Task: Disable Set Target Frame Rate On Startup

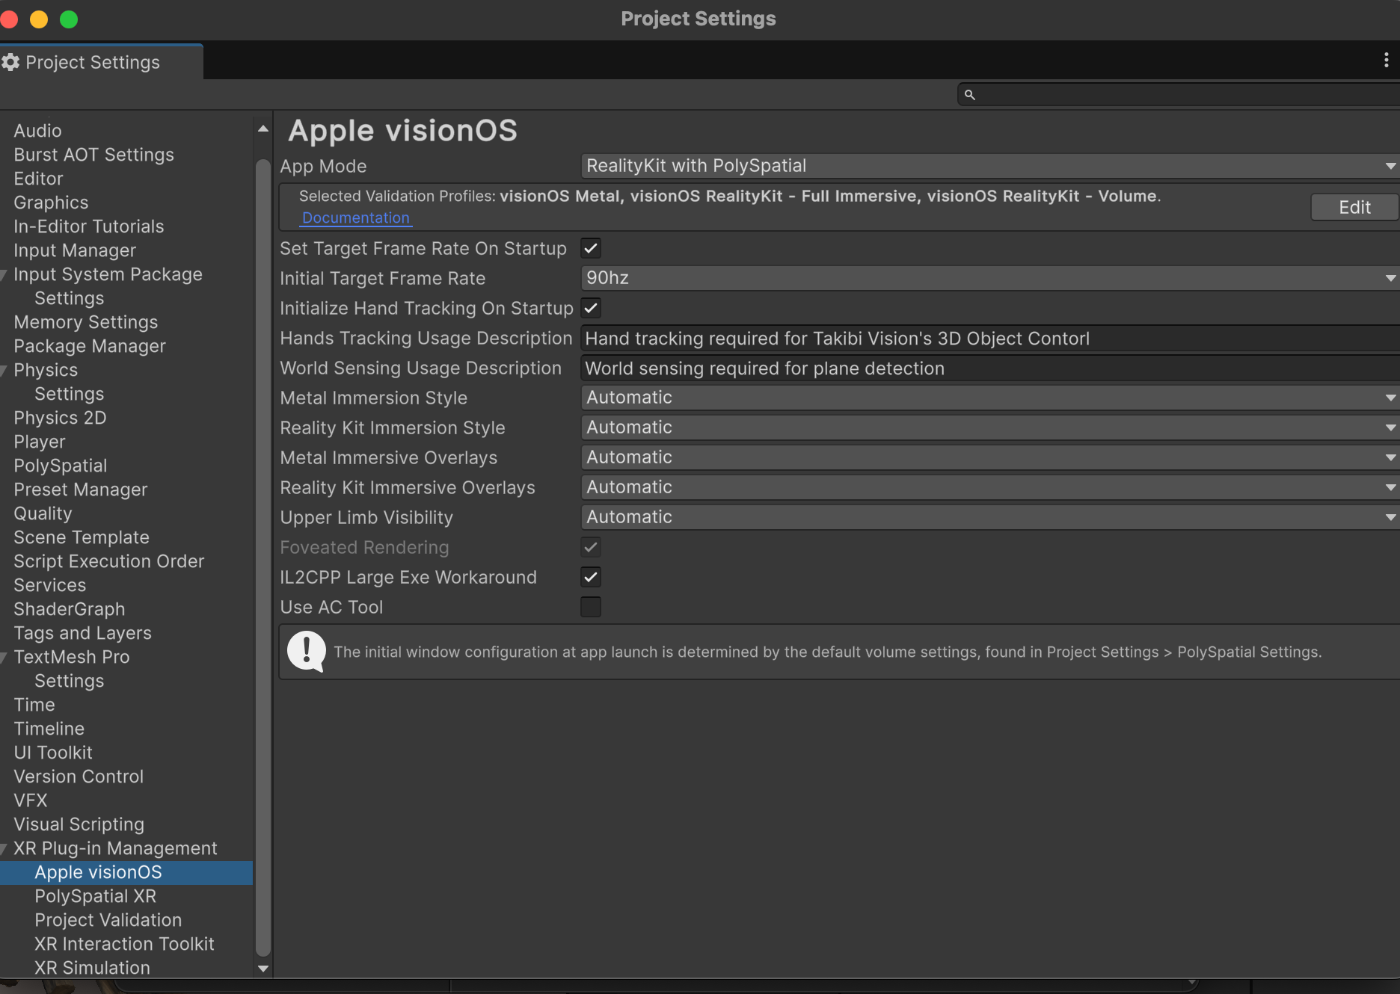Action: [x=591, y=248]
